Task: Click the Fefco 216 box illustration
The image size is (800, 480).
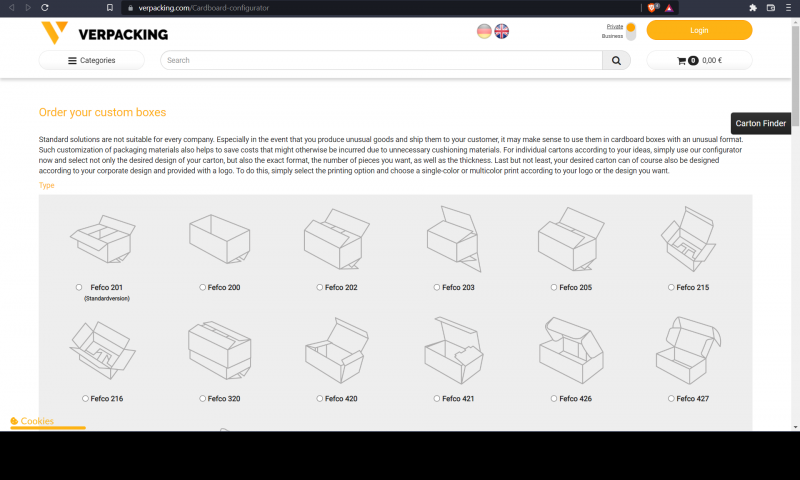Action: (x=103, y=350)
